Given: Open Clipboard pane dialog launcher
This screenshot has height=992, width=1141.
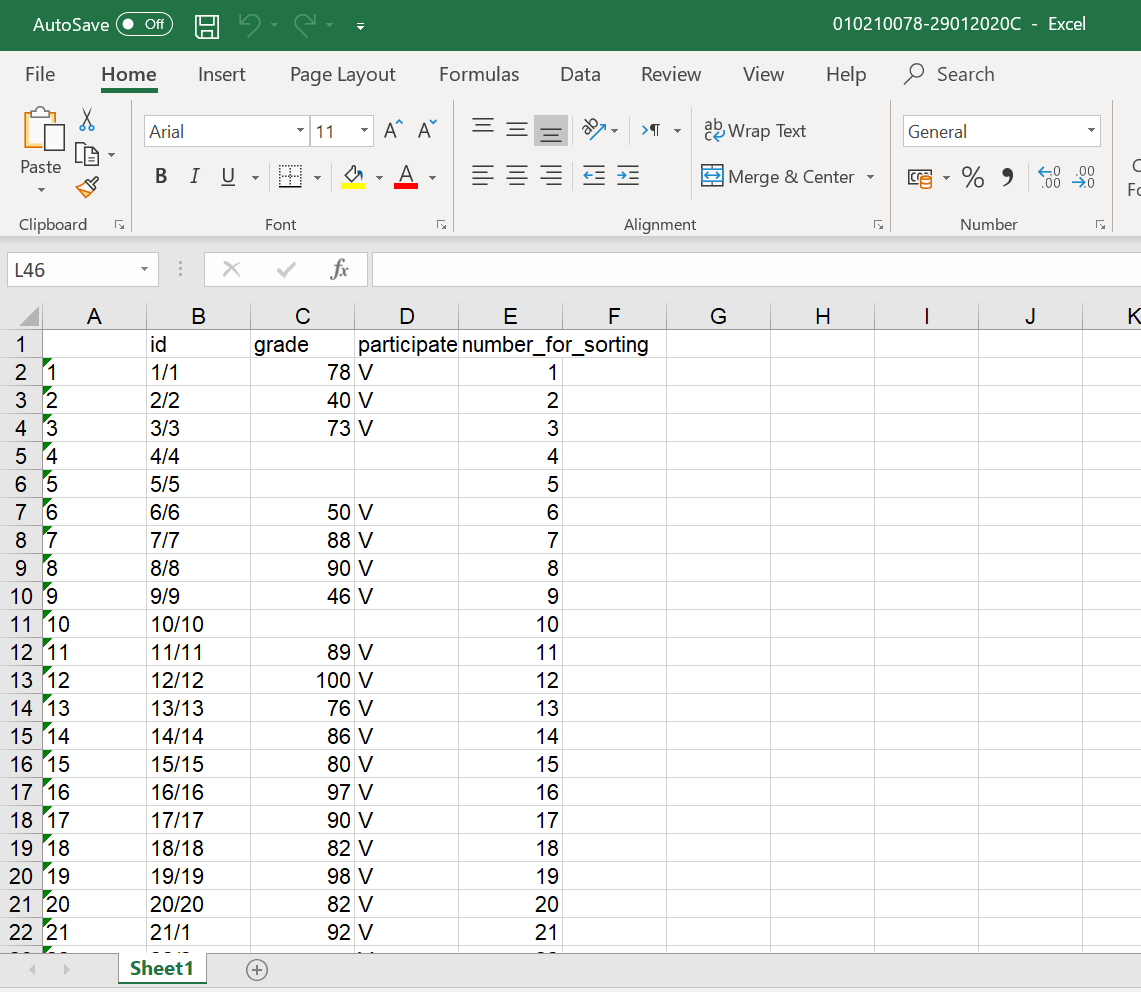Looking at the screenshot, I should (x=119, y=225).
